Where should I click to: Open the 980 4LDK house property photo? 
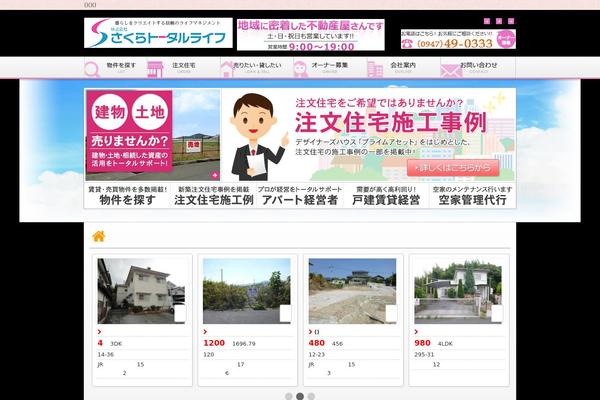(x=458, y=291)
